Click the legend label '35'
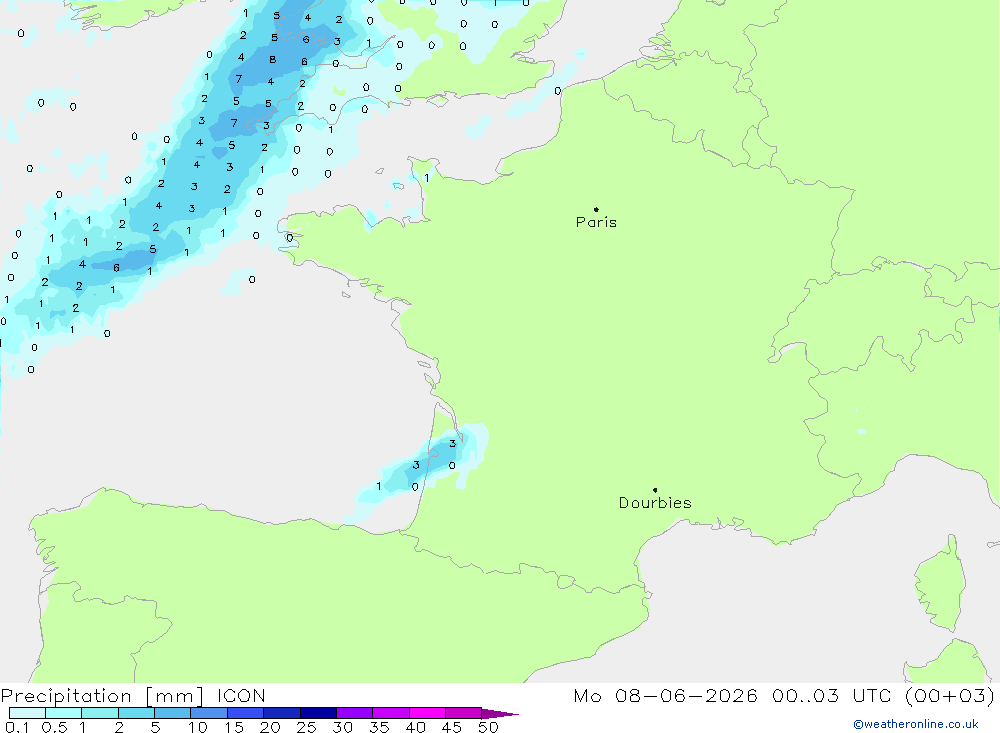 click(379, 727)
